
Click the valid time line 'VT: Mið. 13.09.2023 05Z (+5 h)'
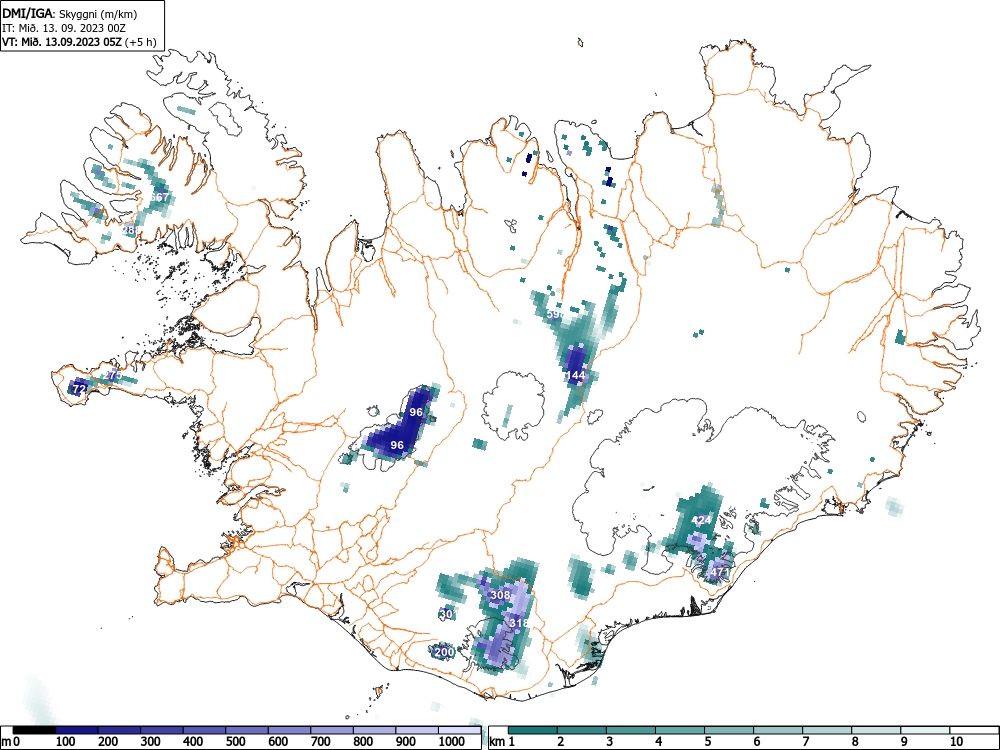(x=79, y=42)
